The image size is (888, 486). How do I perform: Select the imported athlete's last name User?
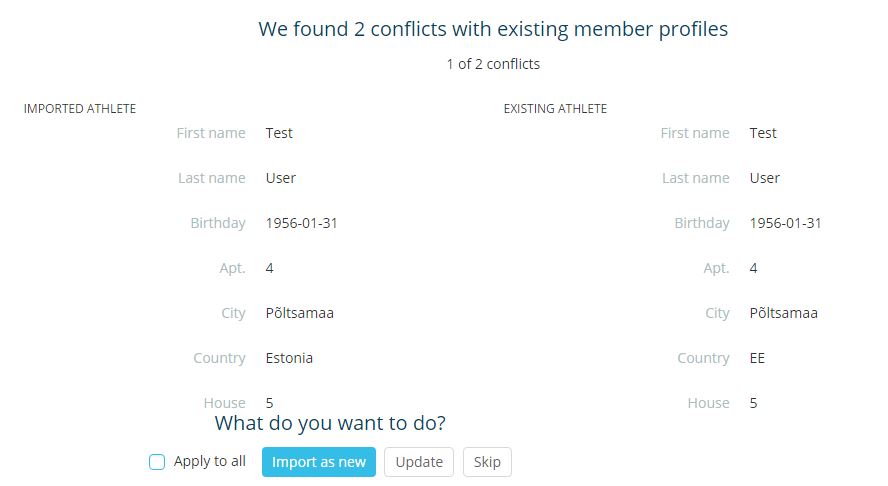click(281, 178)
